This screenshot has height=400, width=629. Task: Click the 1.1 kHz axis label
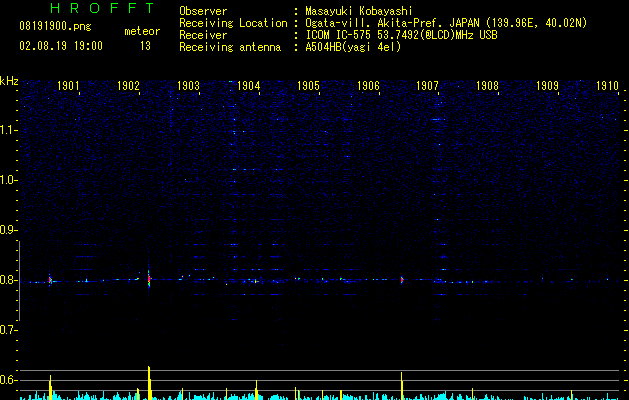pyautogui.click(x=8, y=130)
